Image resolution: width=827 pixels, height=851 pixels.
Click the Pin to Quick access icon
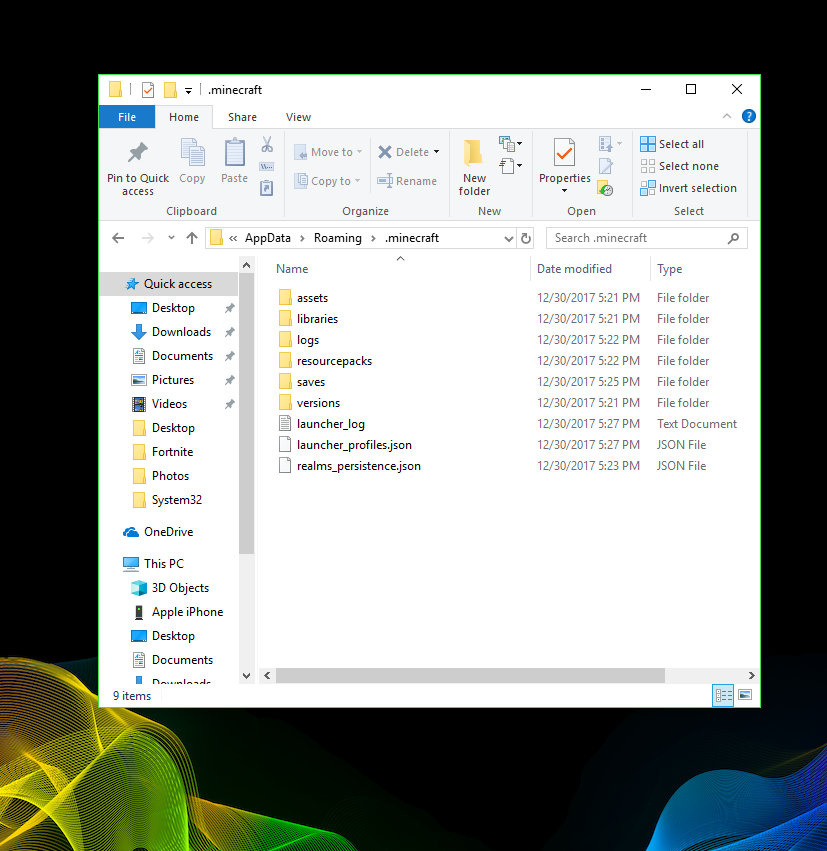pos(138,153)
